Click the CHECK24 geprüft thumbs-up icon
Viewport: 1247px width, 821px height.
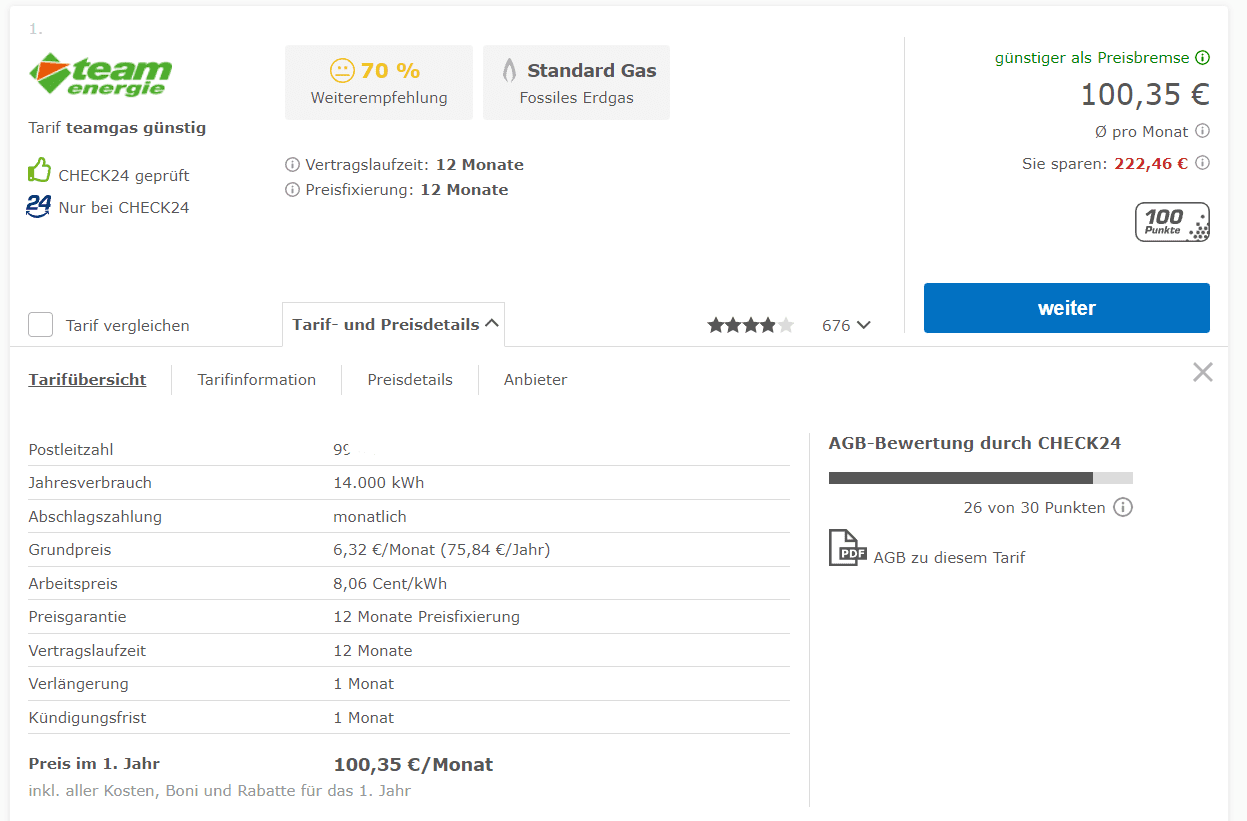[x=39, y=170]
